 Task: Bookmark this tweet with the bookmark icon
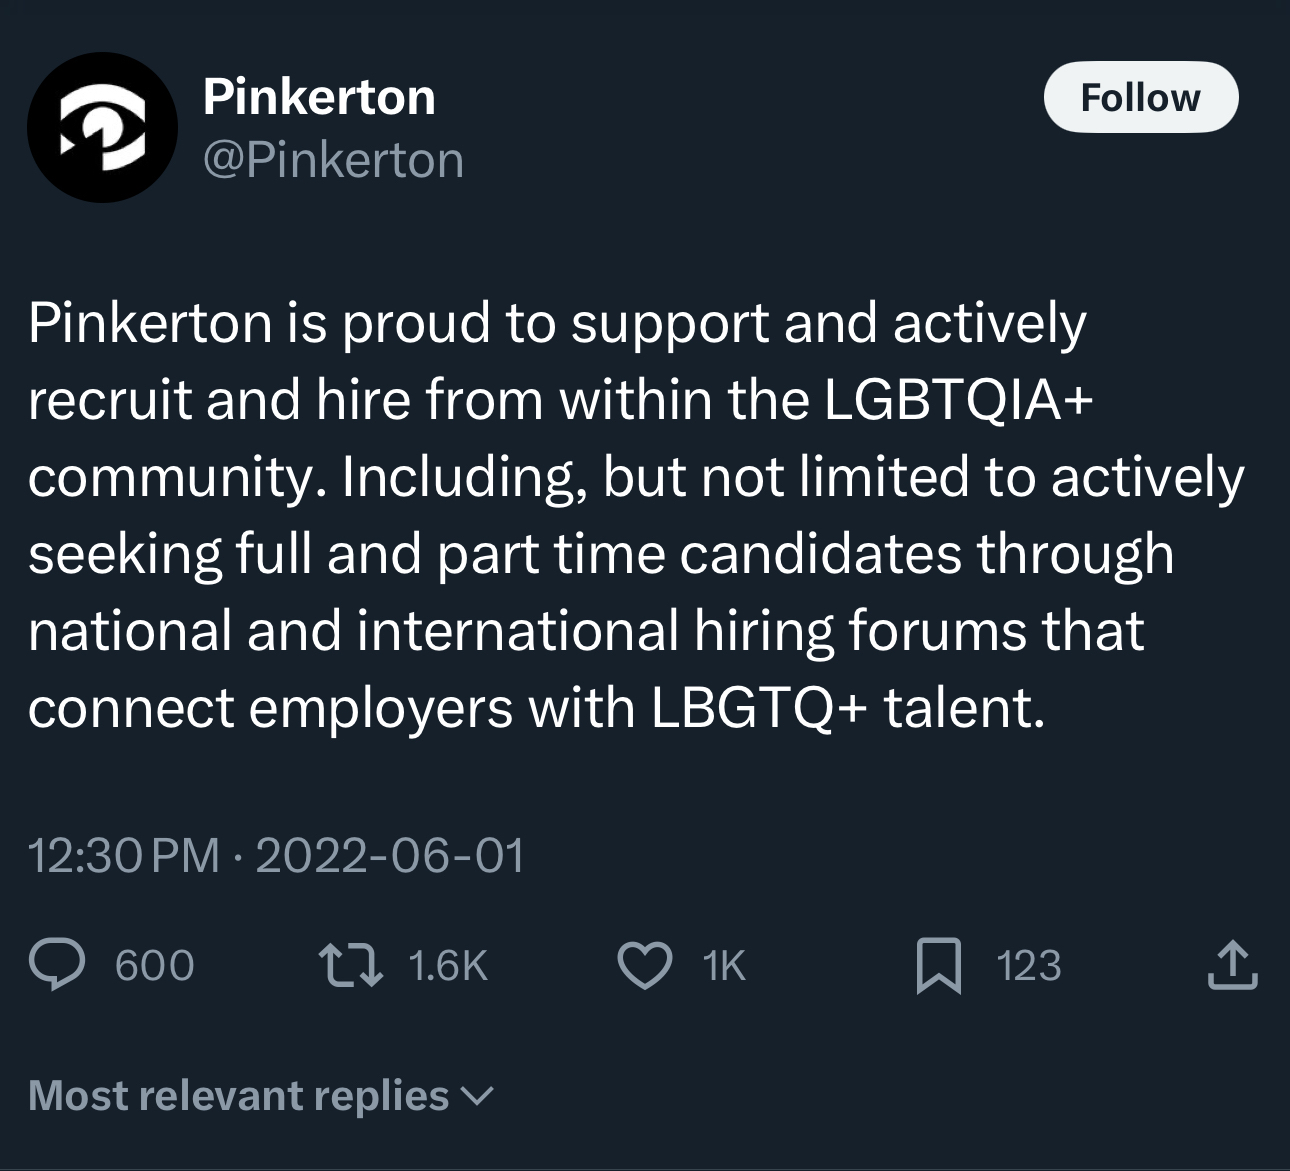938,965
